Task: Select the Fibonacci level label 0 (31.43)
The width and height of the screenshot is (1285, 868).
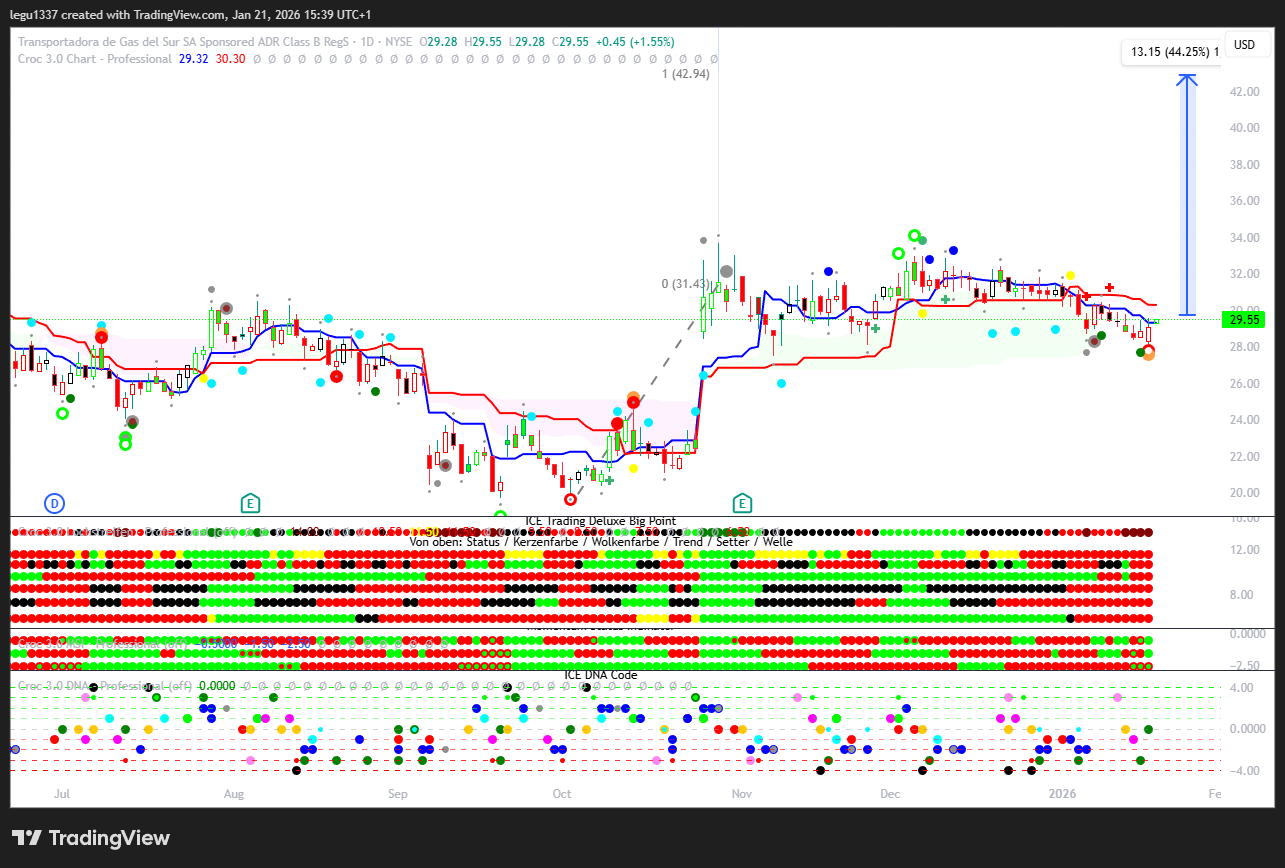Action: click(686, 284)
